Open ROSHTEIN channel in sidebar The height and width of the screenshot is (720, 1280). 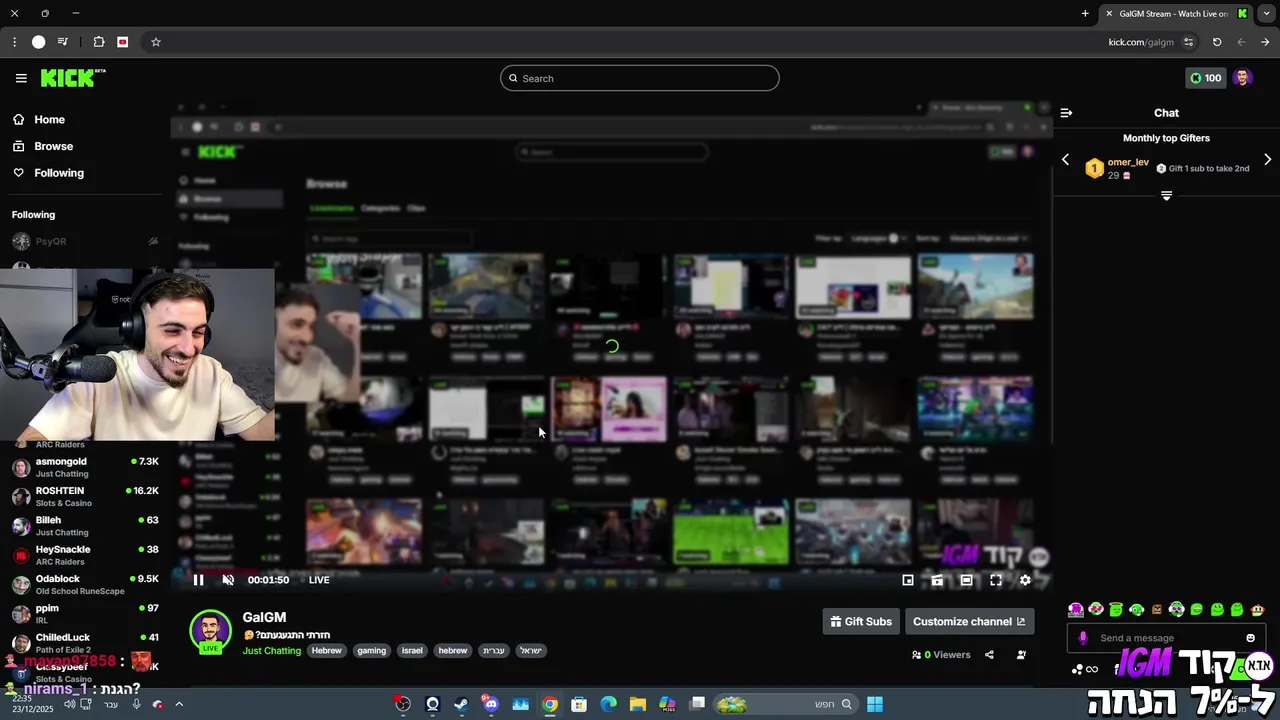(84, 496)
